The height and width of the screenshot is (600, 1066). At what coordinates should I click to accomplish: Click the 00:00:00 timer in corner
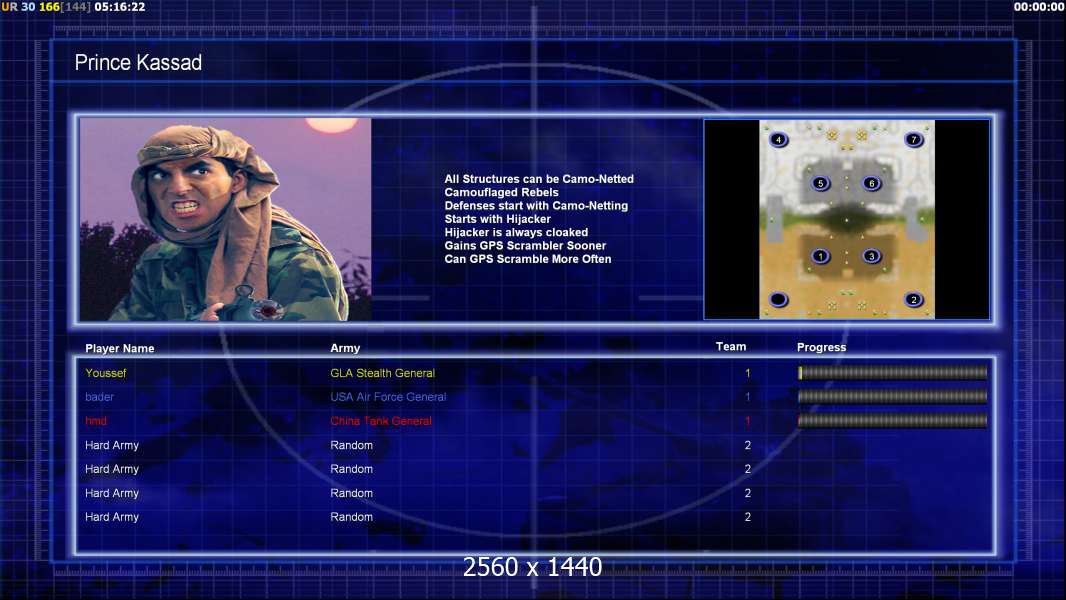coord(1039,7)
